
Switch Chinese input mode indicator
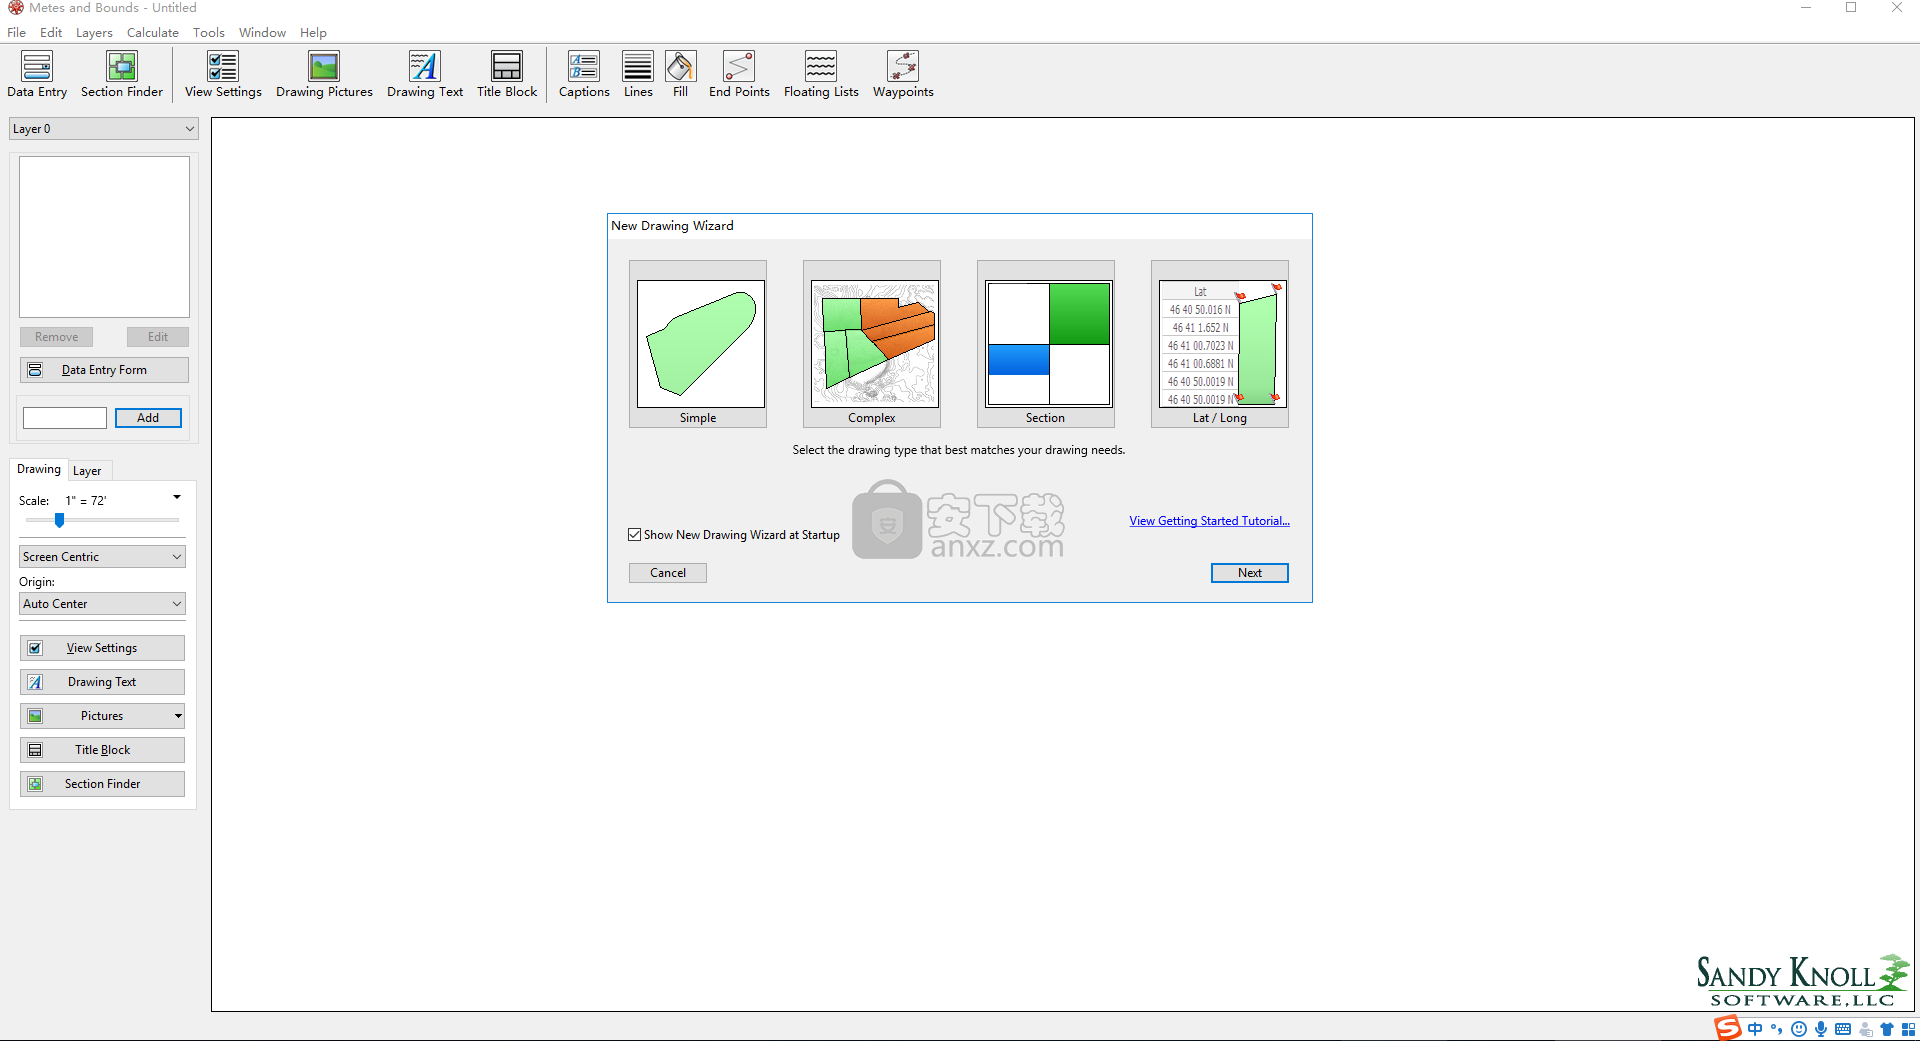tap(1755, 1029)
